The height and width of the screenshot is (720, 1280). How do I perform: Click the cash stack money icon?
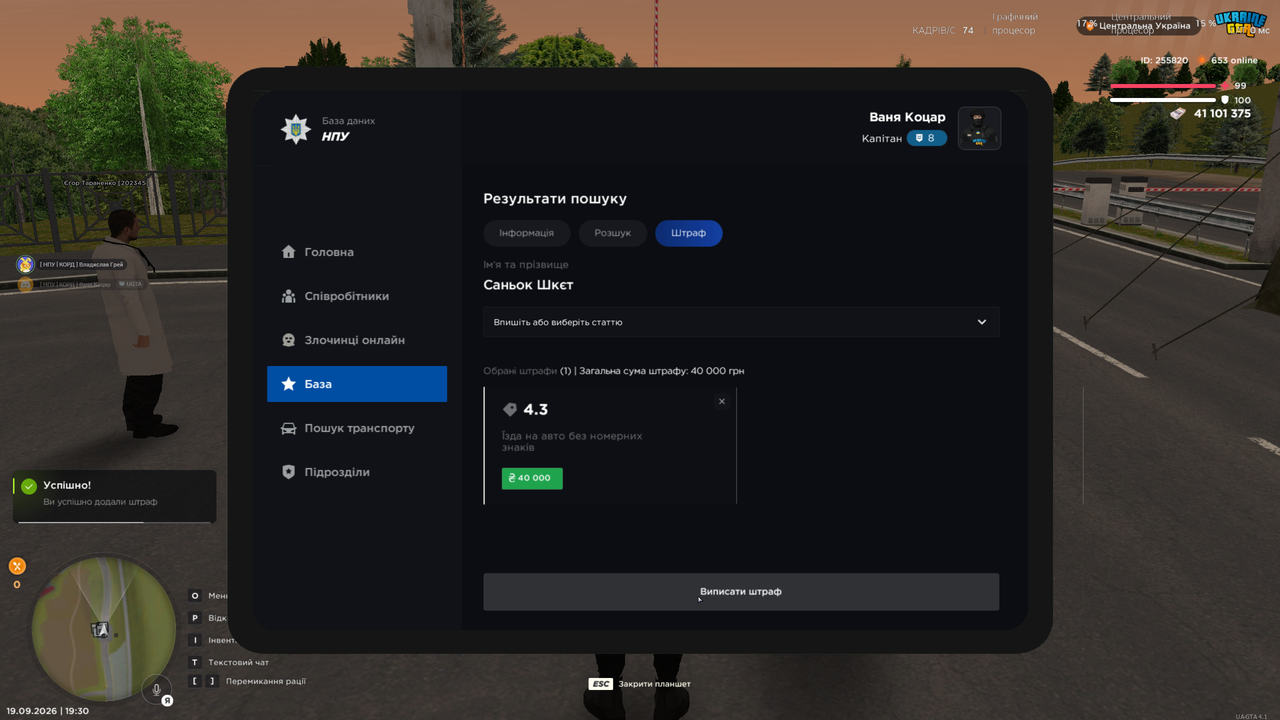1179,114
